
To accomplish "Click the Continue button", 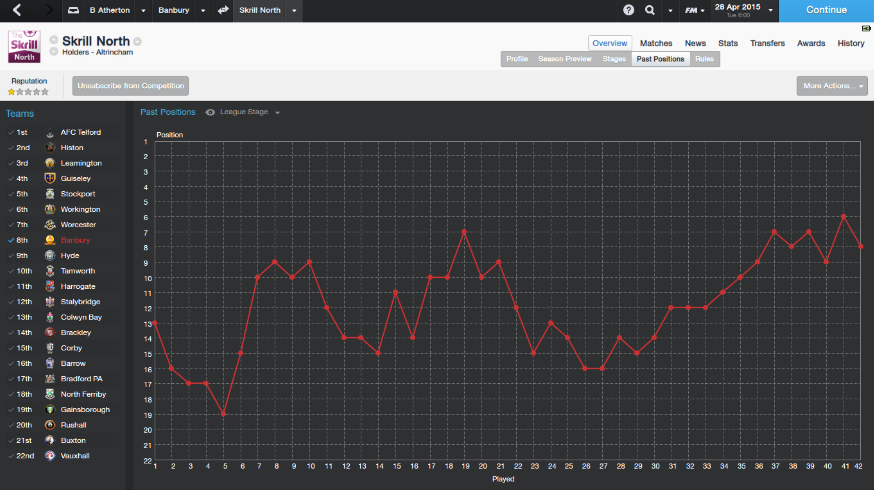I will pos(826,11).
